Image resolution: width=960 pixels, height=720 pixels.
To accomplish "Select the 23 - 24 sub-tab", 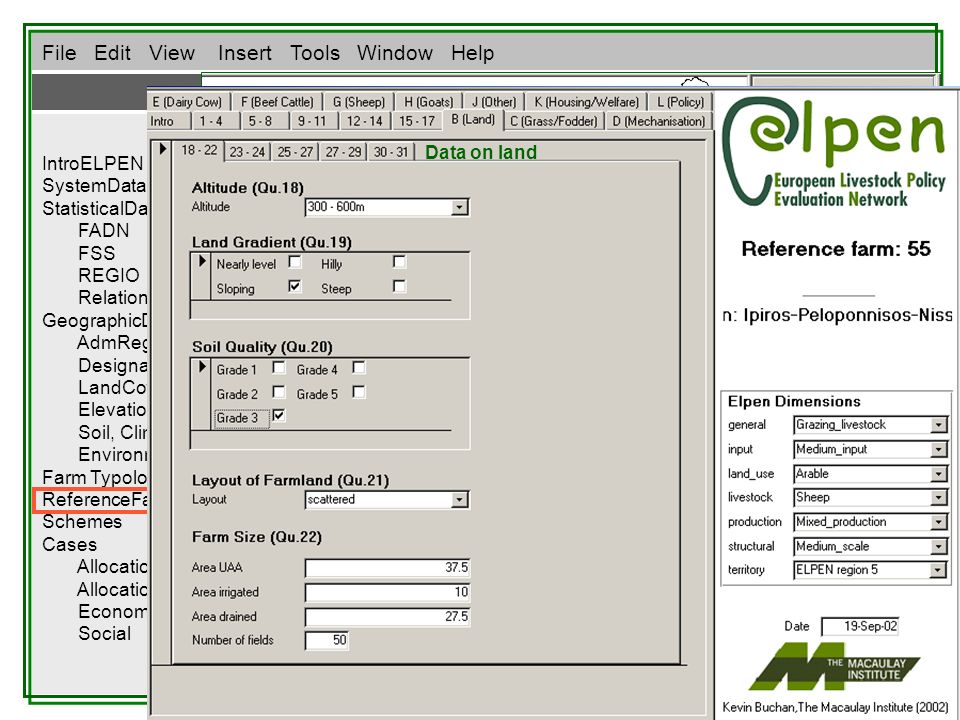I will point(247,152).
